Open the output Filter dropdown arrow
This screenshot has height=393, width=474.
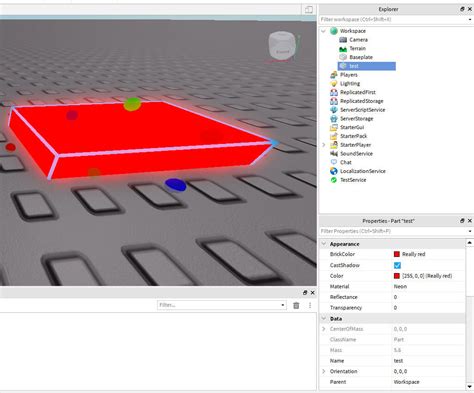(x=283, y=305)
